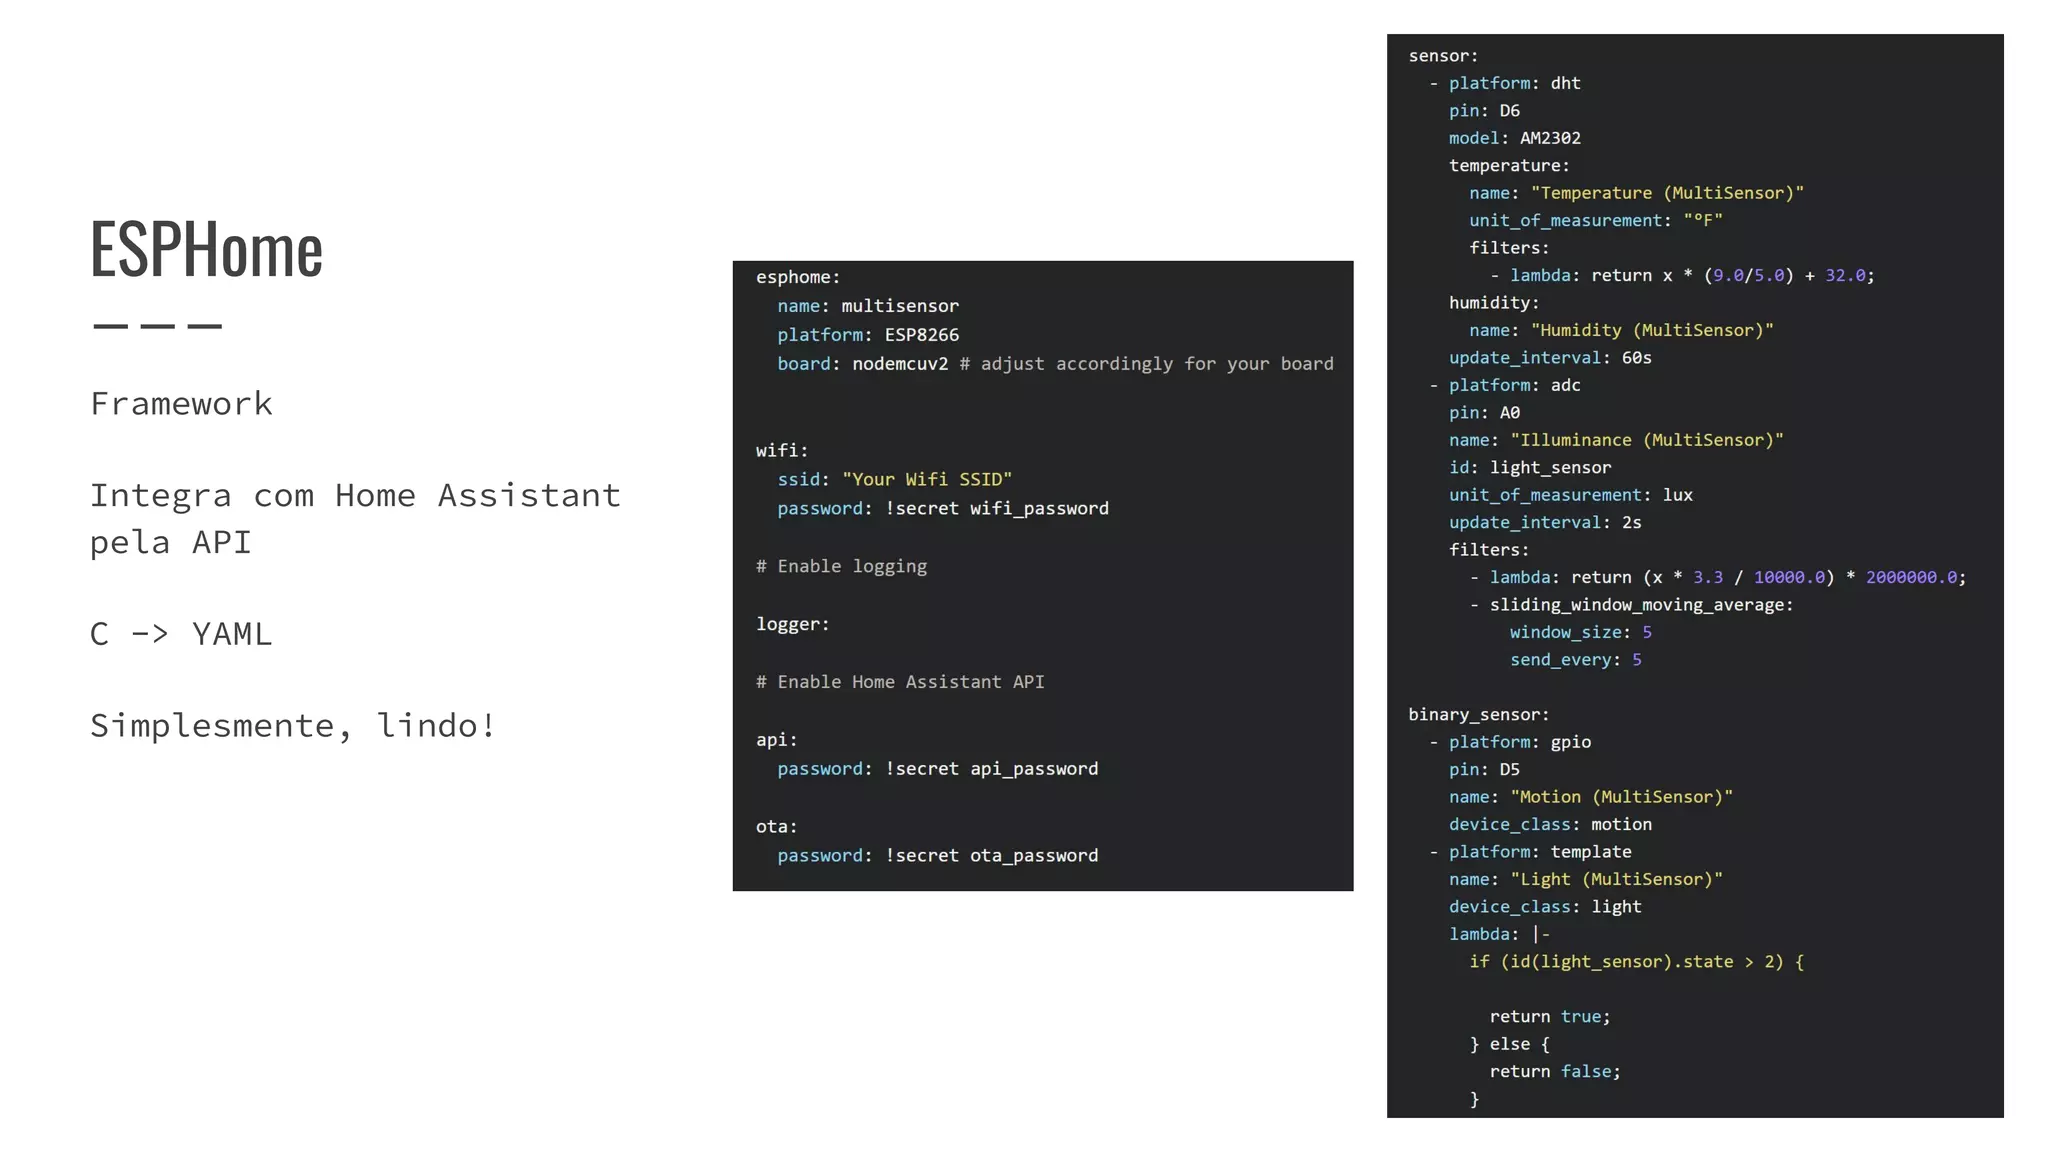Click the 'pin: D6' line

coord(1484,111)
